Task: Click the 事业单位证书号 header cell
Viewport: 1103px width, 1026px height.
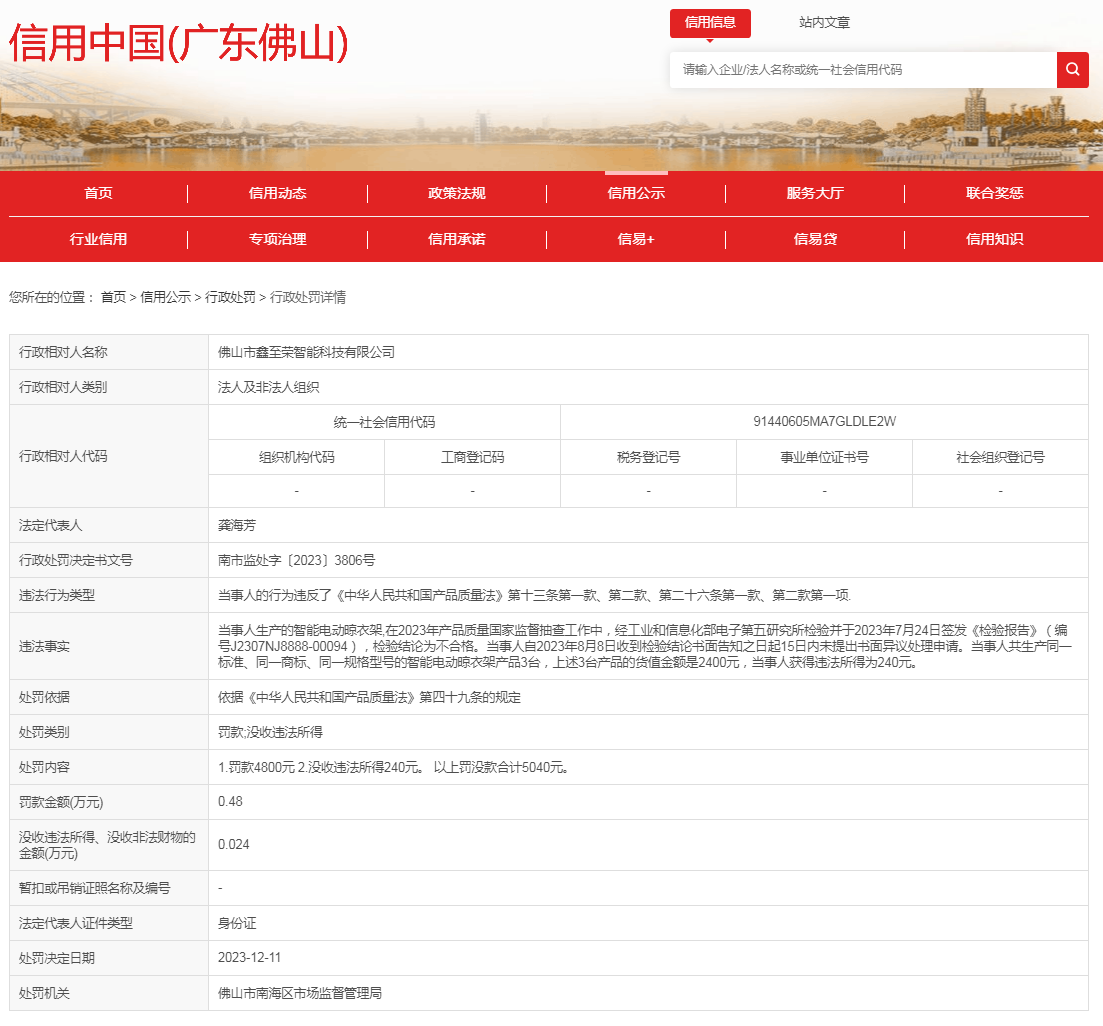Action: (824, 457)
